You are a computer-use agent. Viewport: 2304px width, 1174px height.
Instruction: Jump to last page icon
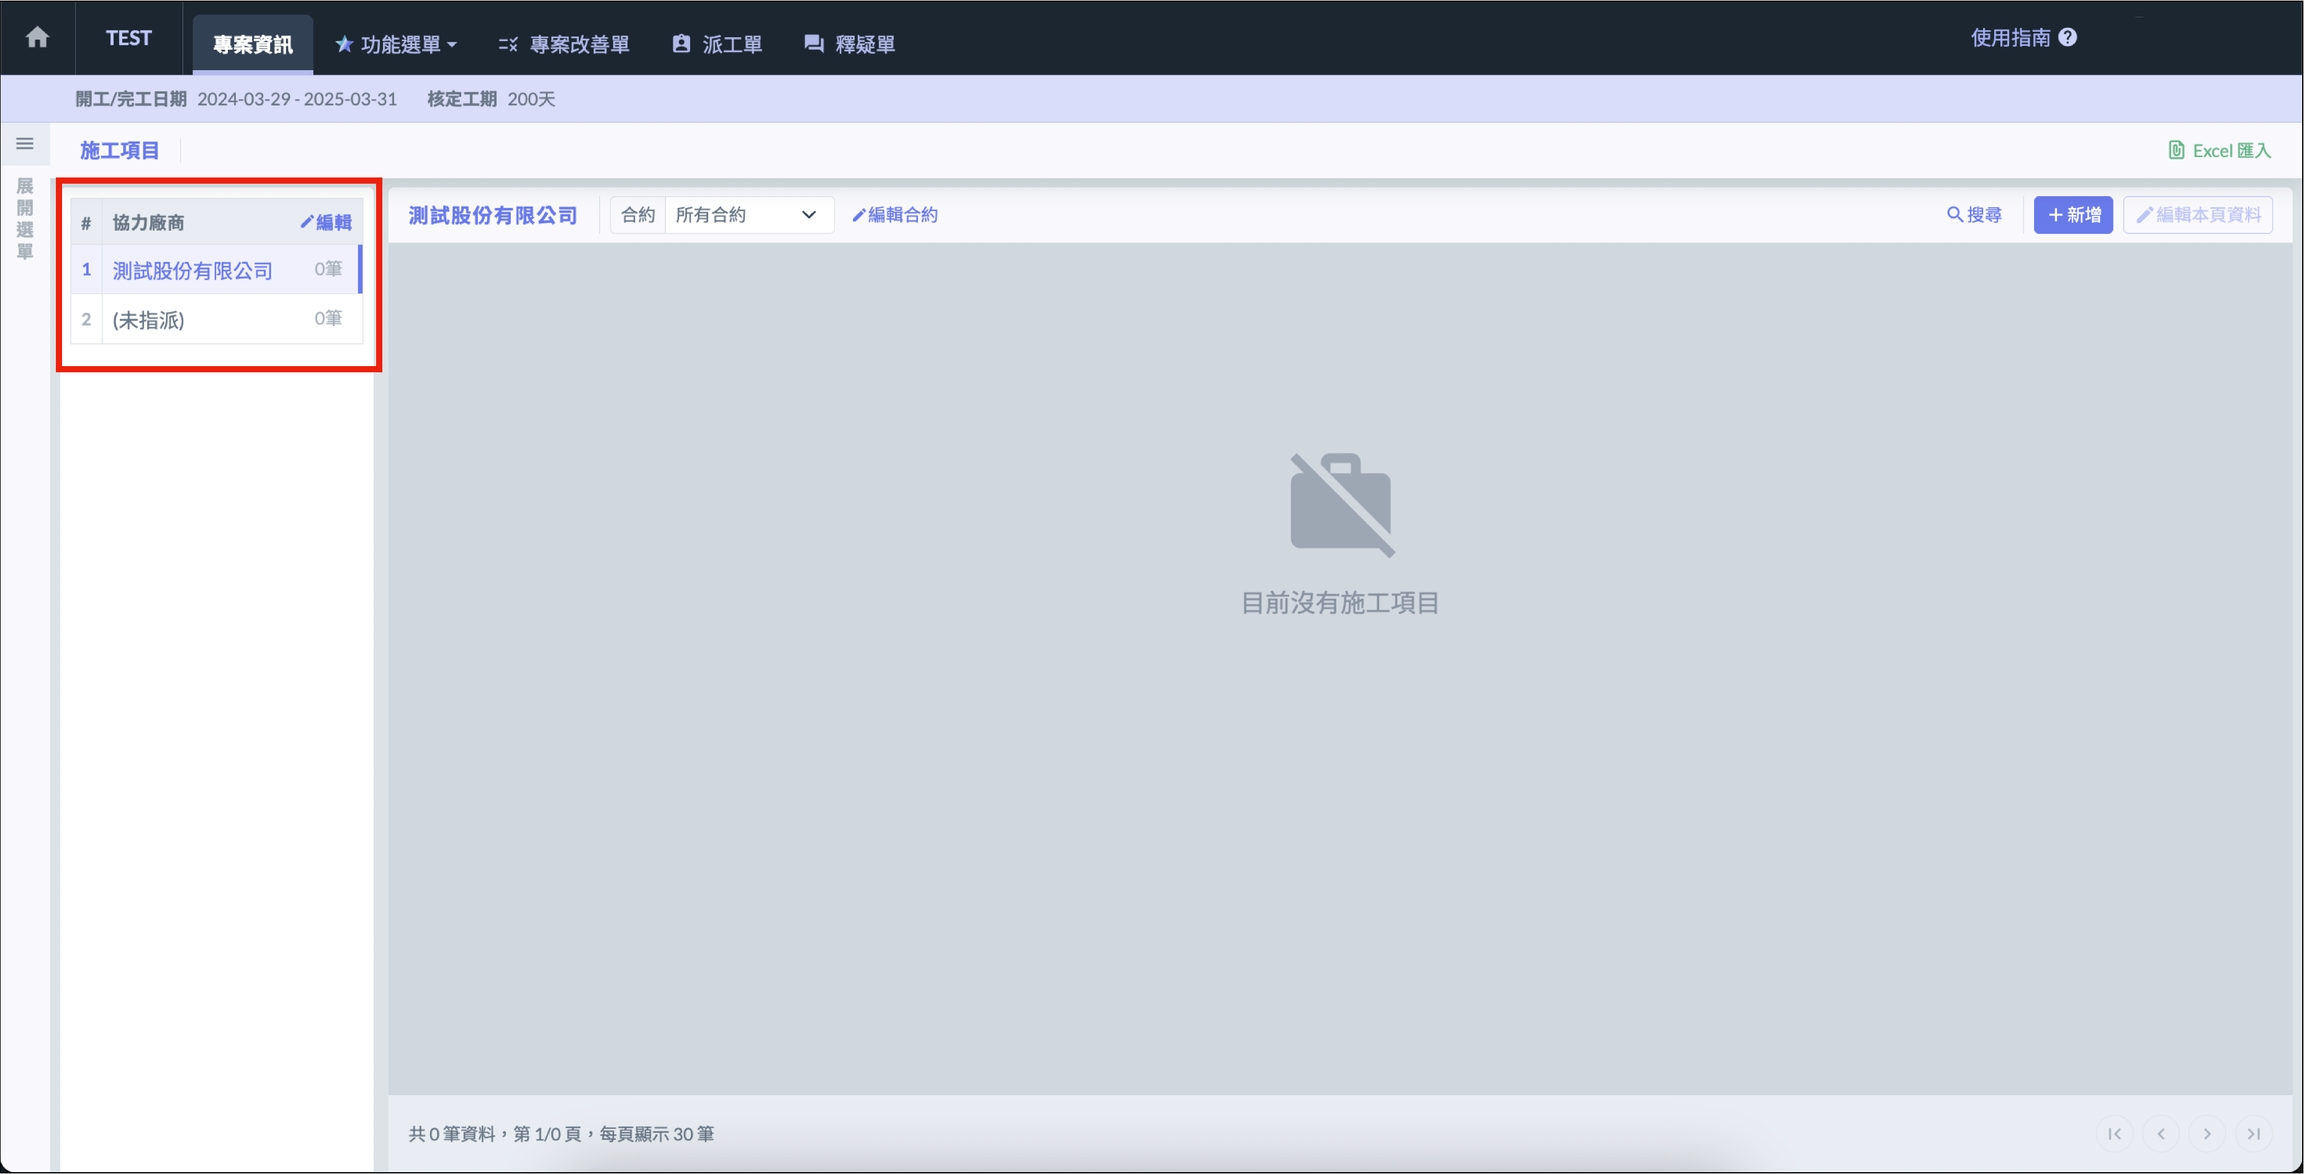point(2254,1133)
